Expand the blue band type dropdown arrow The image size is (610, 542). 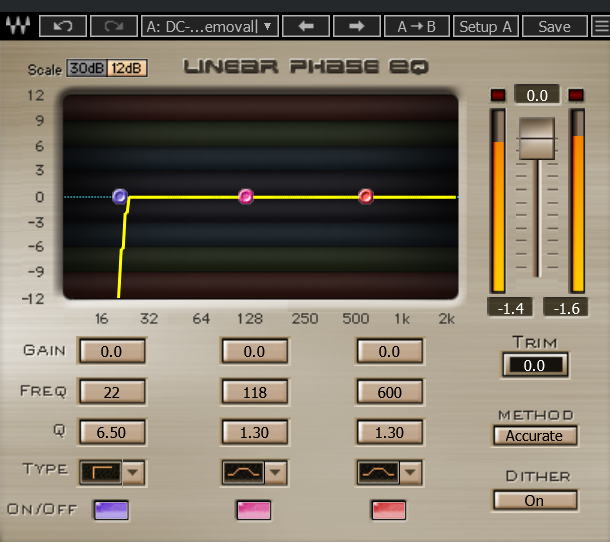pos(133,472)
